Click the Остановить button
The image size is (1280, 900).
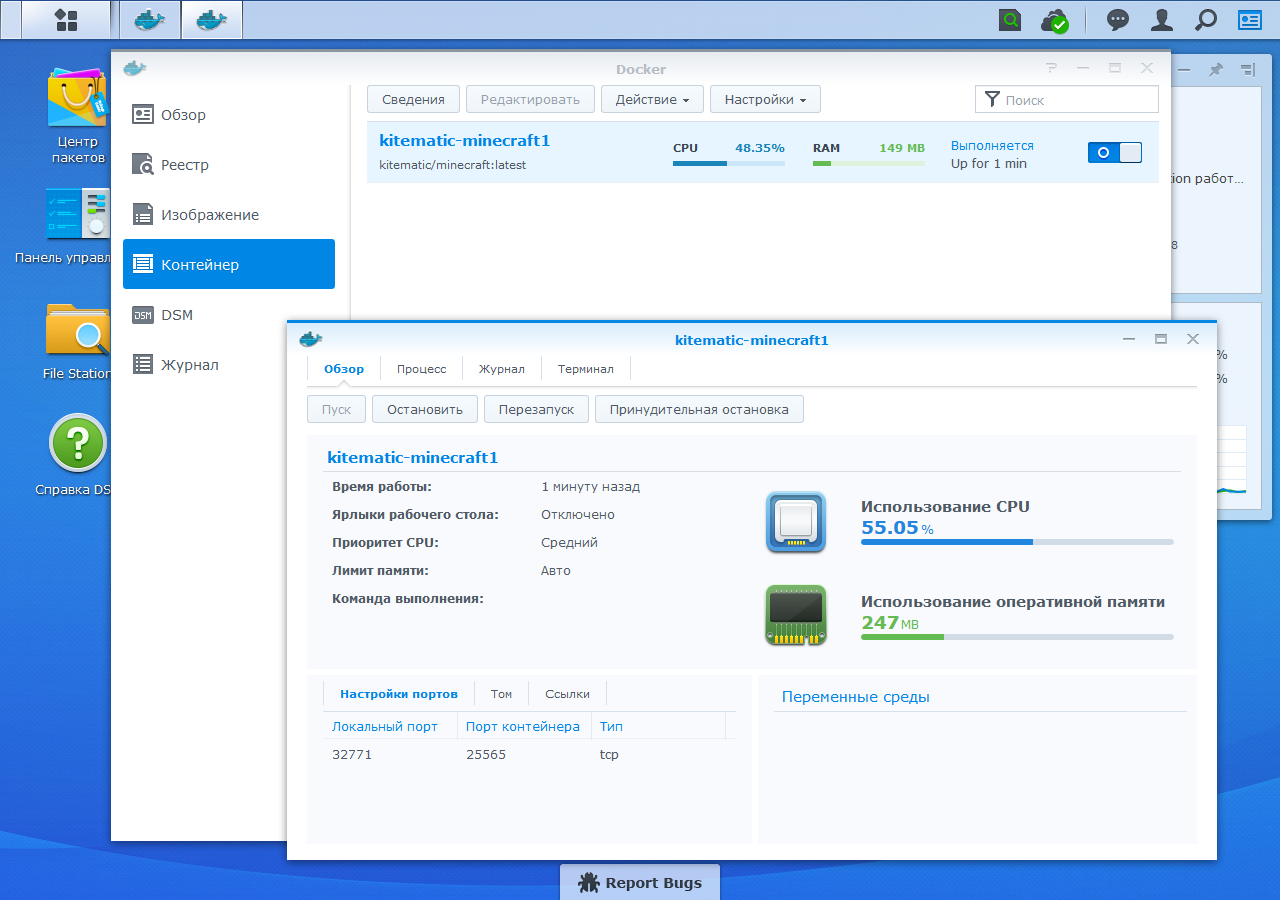425,409
